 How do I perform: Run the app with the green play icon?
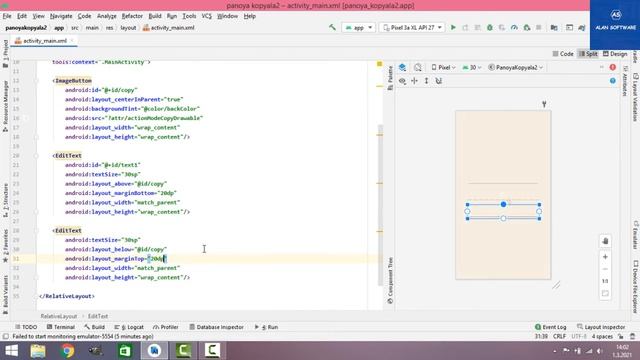(453, 27)
